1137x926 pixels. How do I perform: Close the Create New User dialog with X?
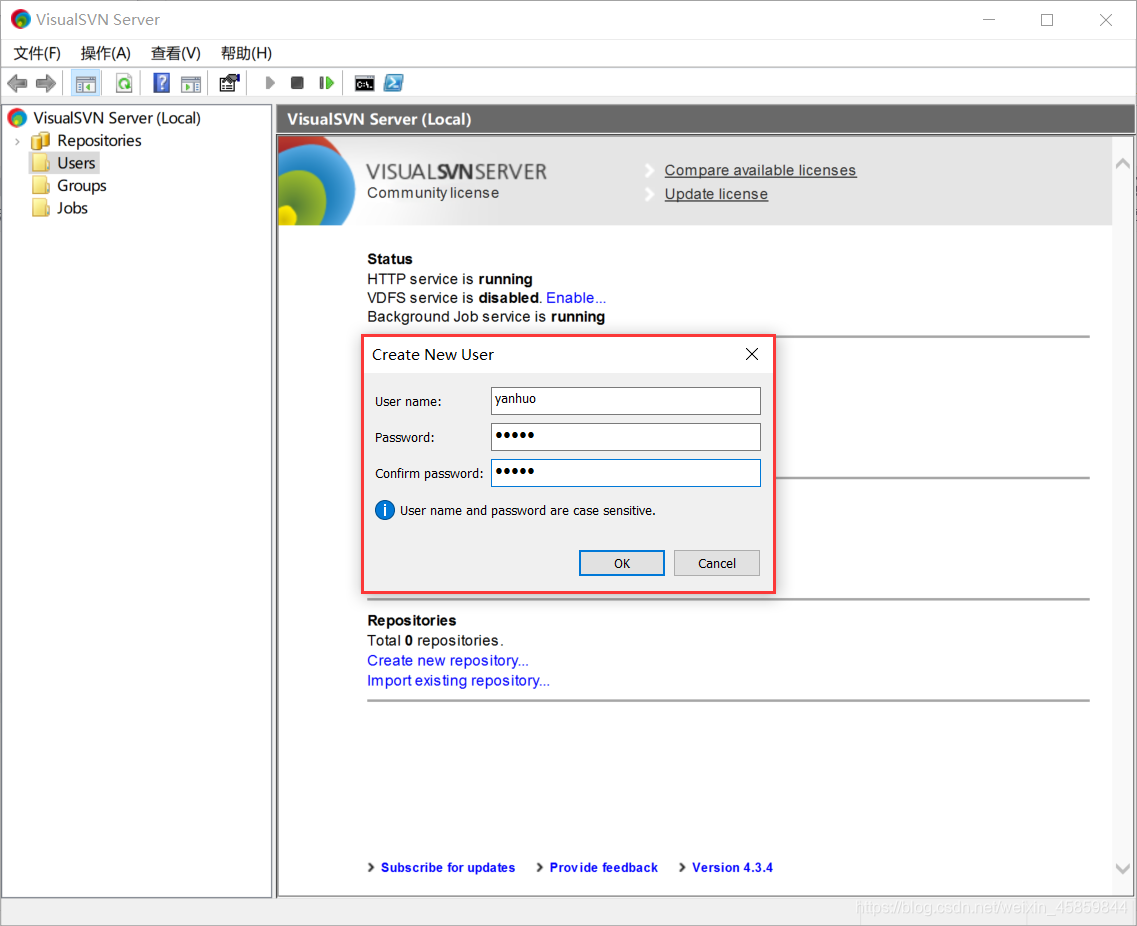752,354
